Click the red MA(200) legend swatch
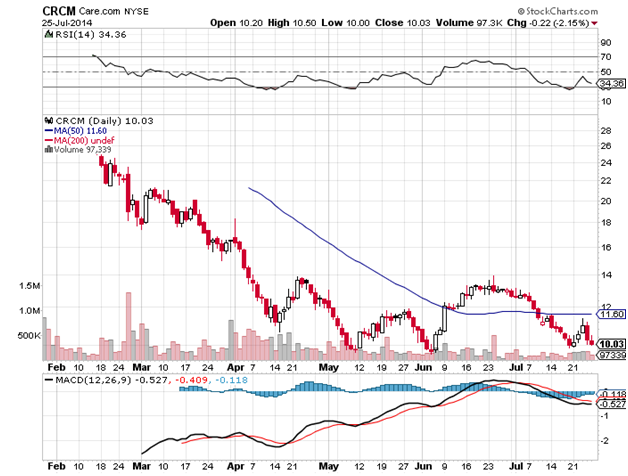This screenshot has height=476, width=628. [x=49, y=139]
